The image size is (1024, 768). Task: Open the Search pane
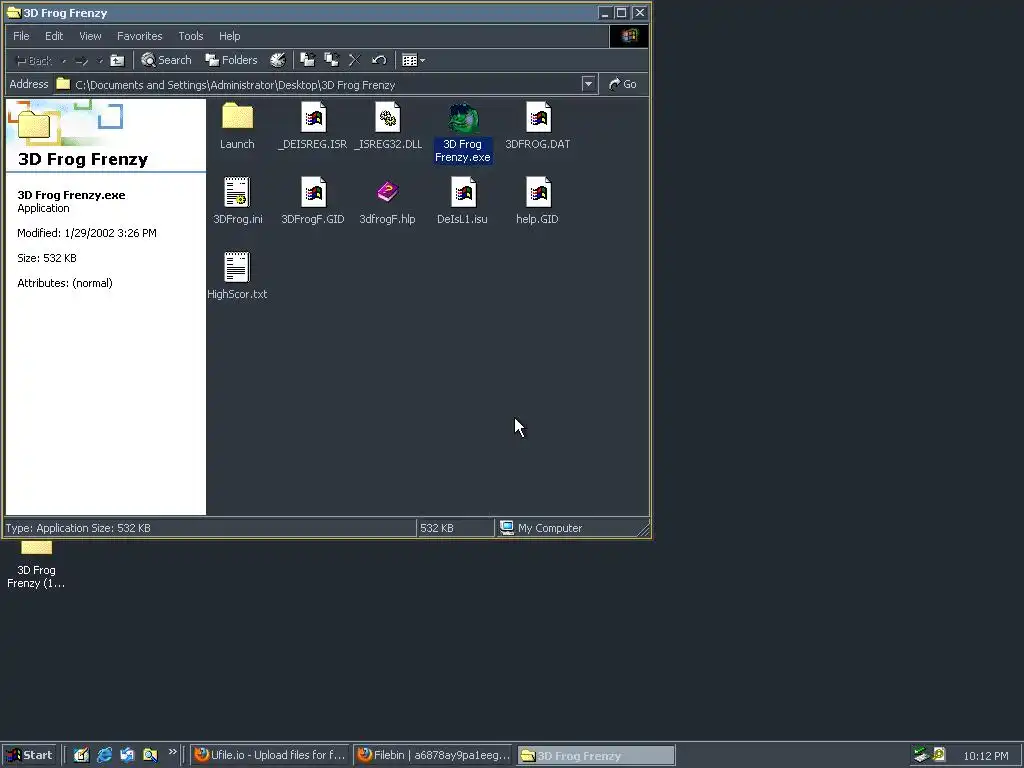[x=167, y=60]
